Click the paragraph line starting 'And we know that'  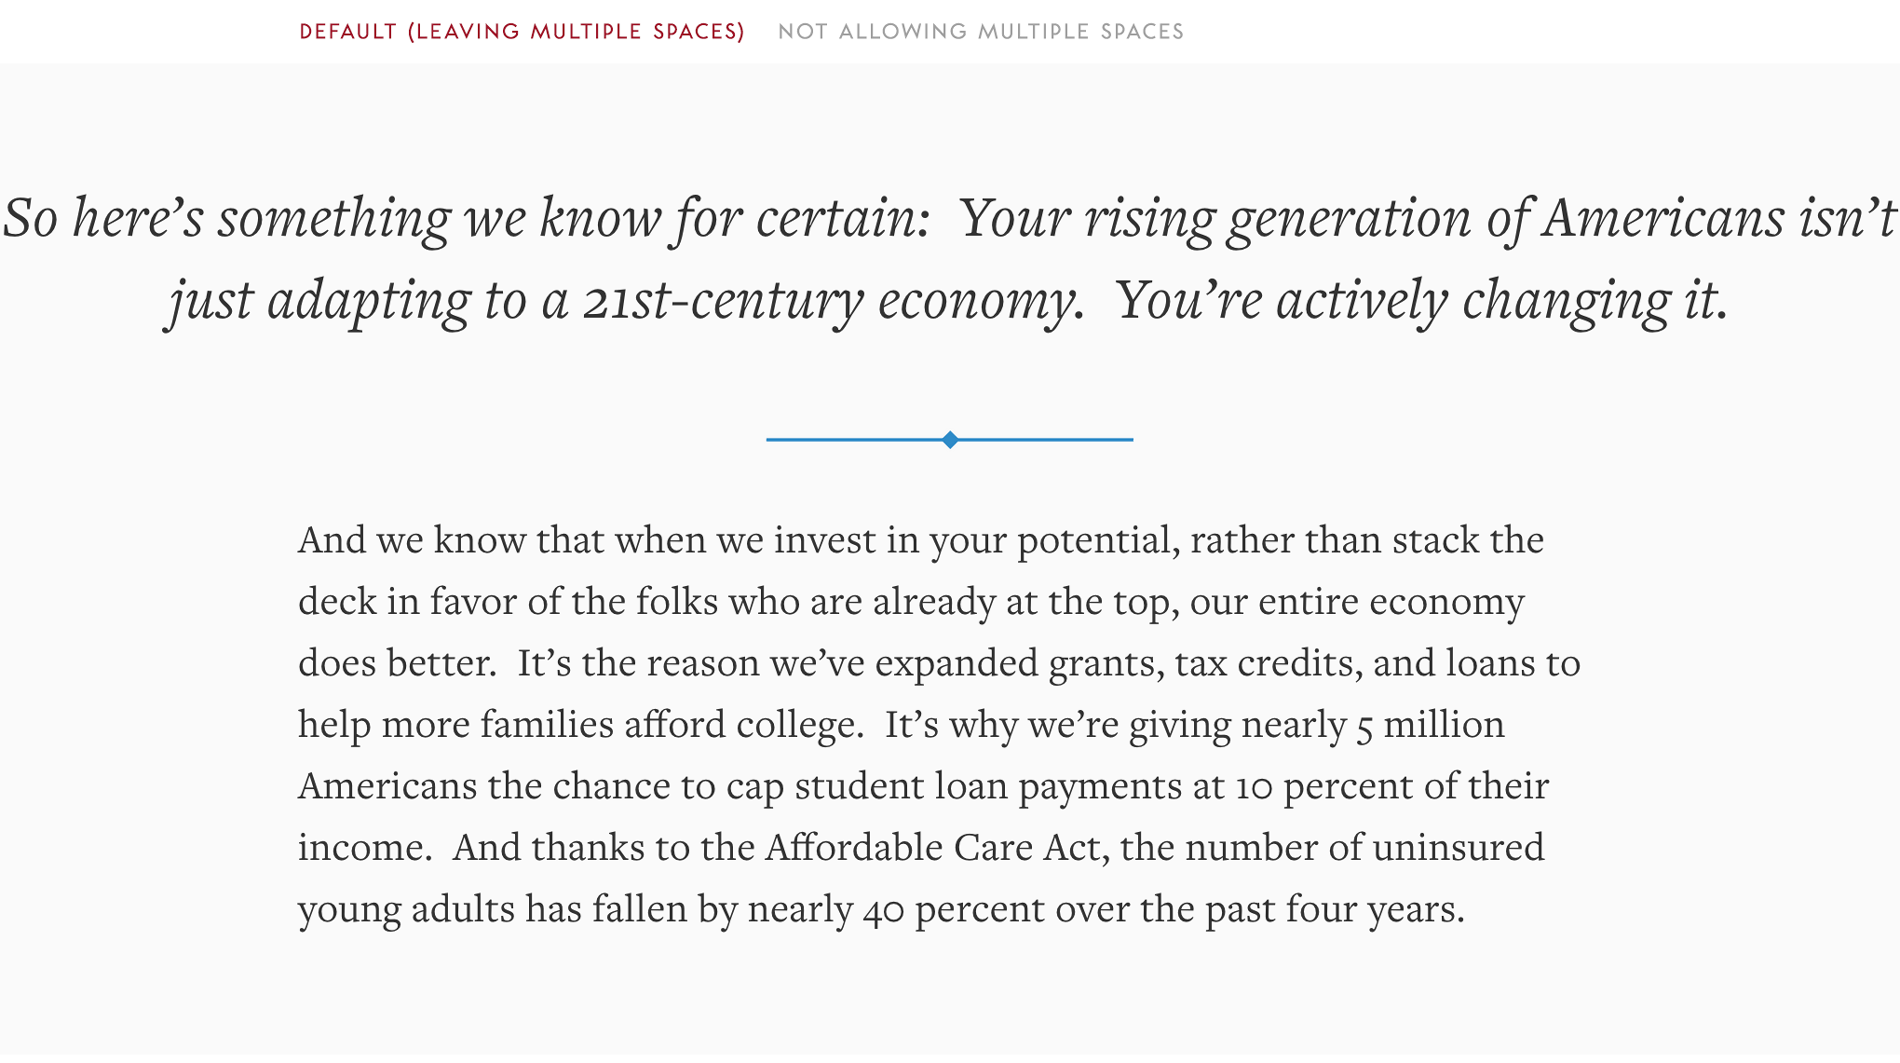[x=921, y=541]
